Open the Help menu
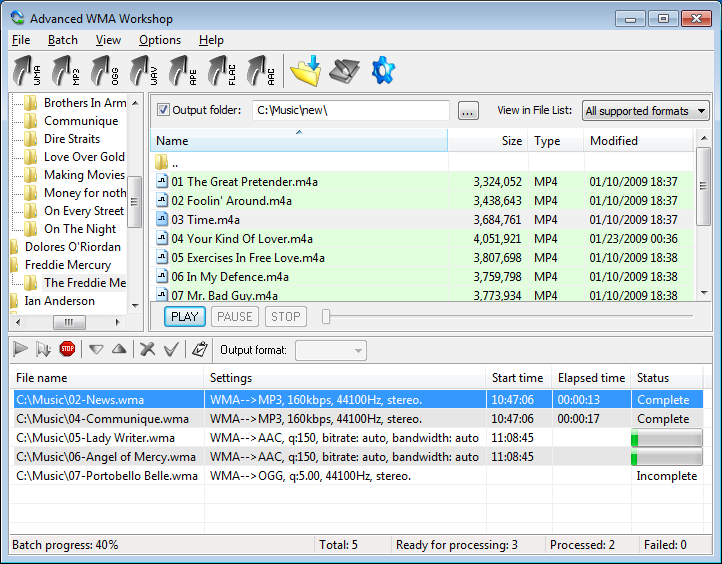Image resolution: width=722 pixels, height=564 pixels. point(211,40)
